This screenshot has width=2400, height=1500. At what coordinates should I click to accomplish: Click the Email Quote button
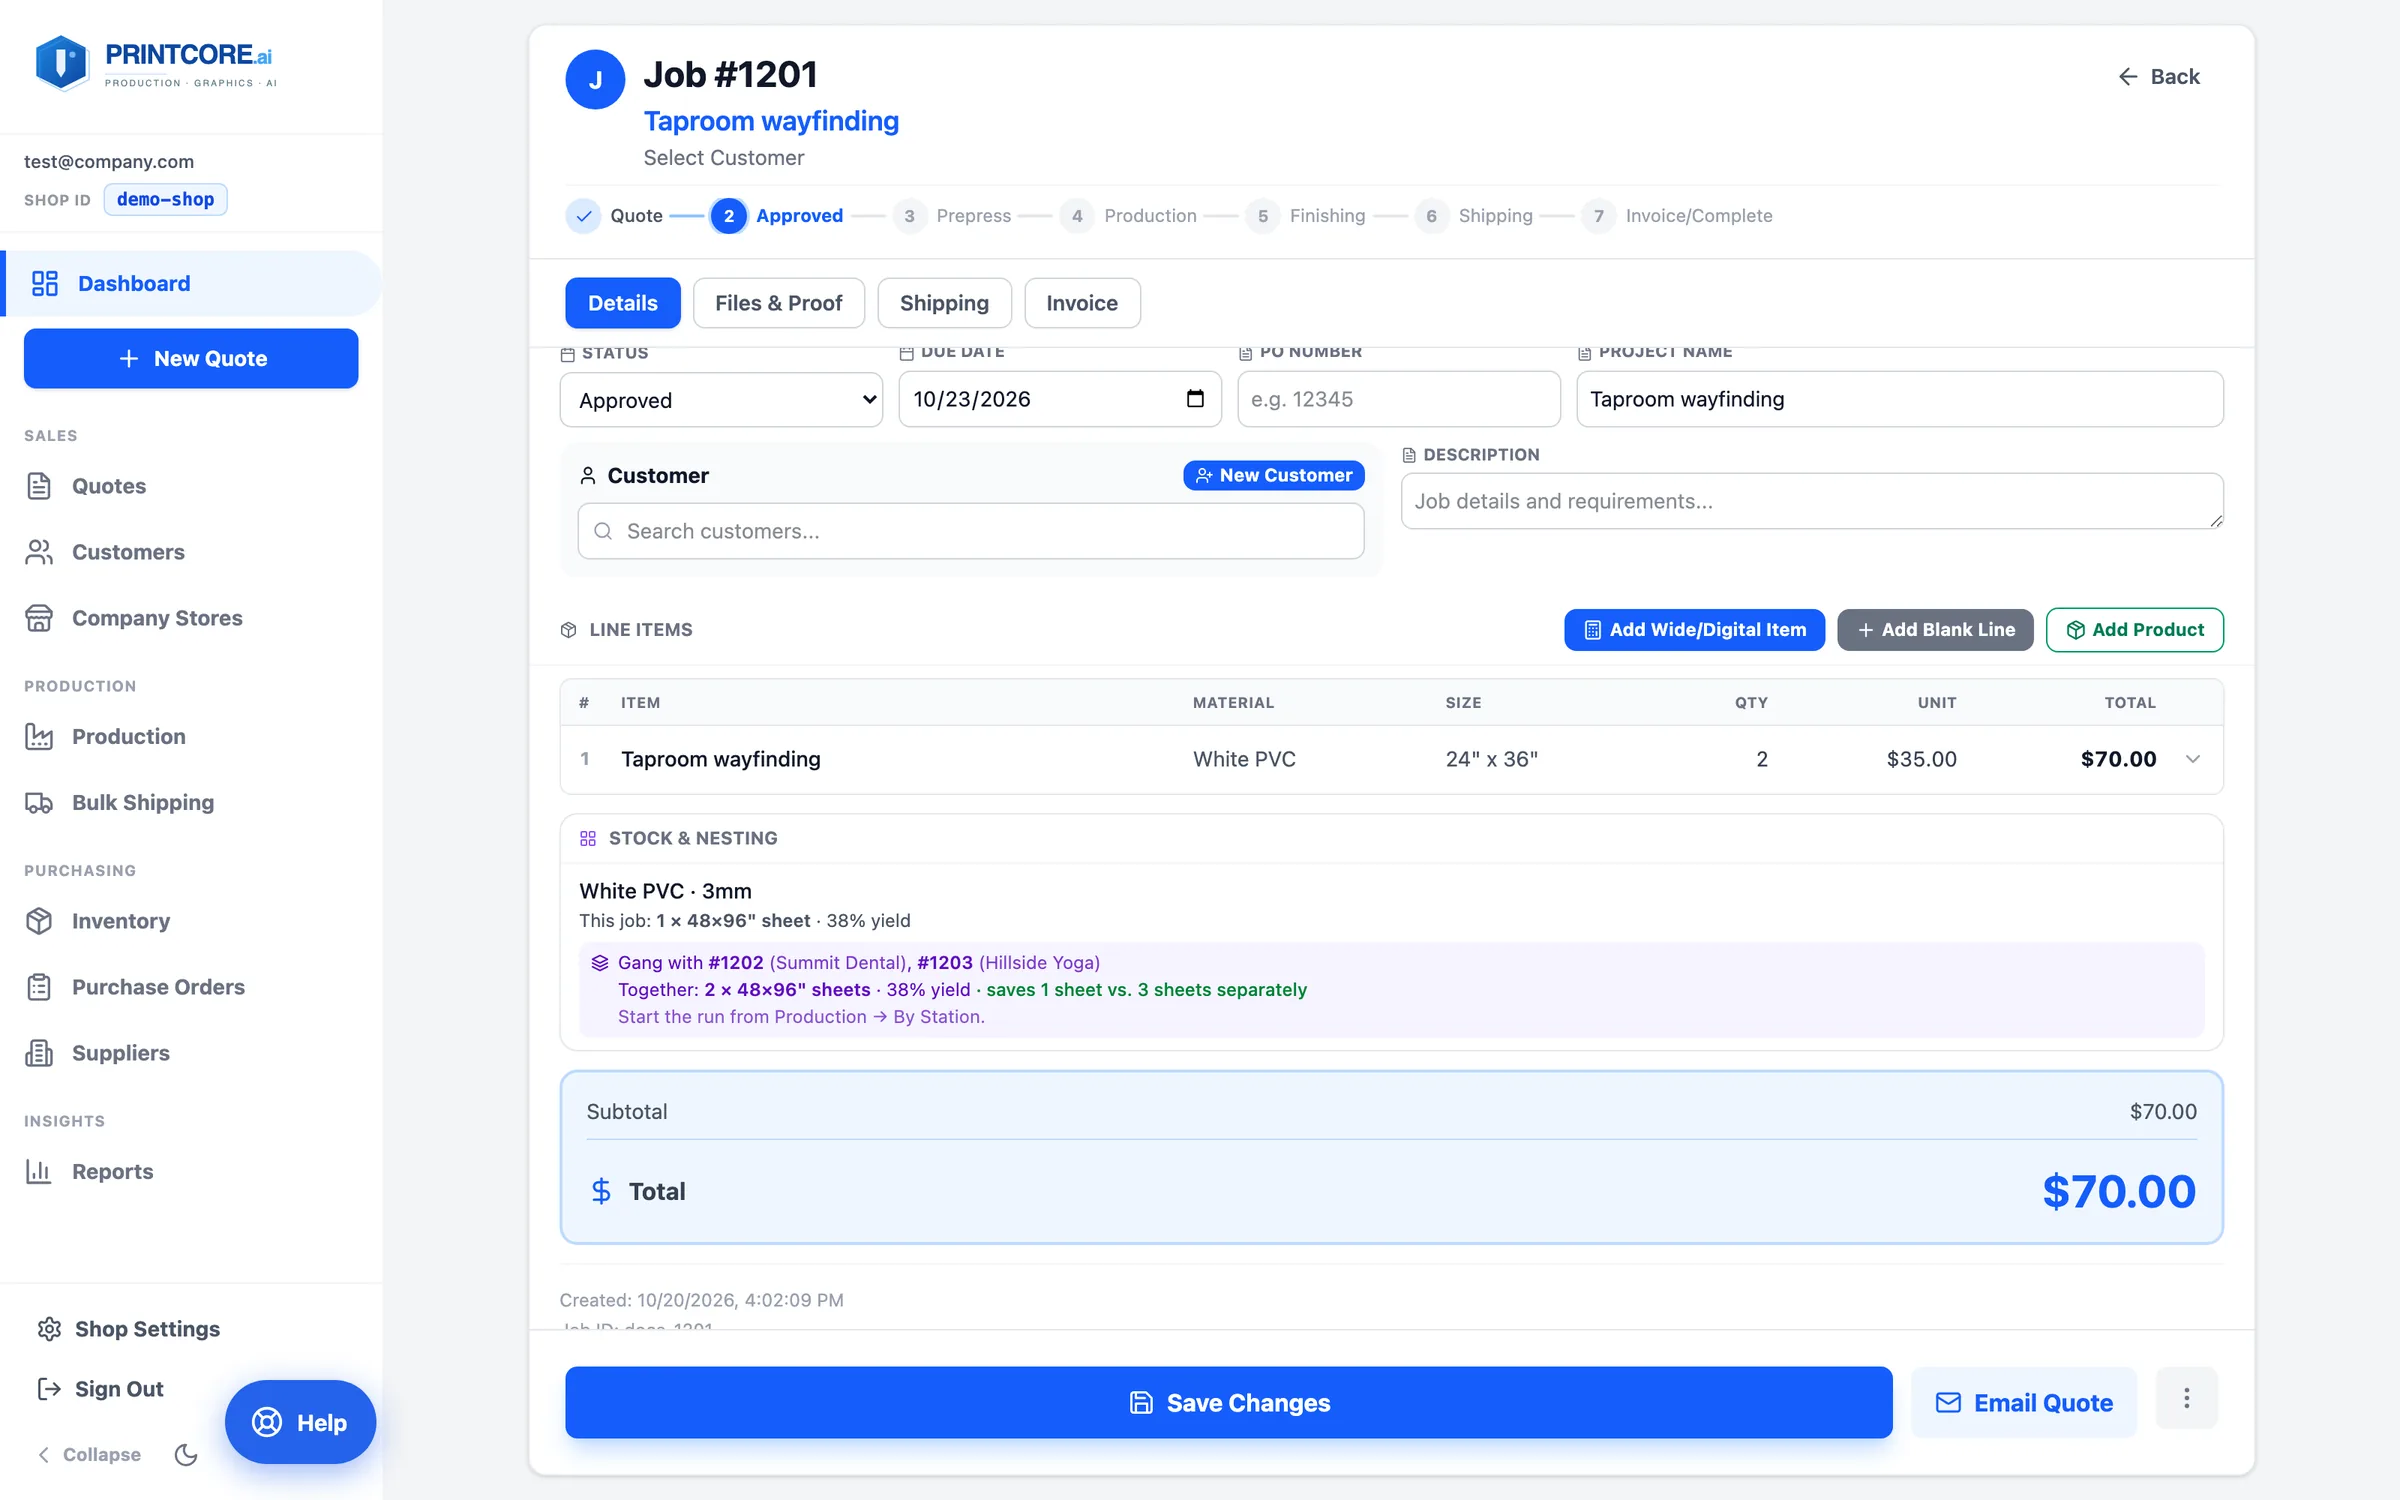(2024, 1403)
